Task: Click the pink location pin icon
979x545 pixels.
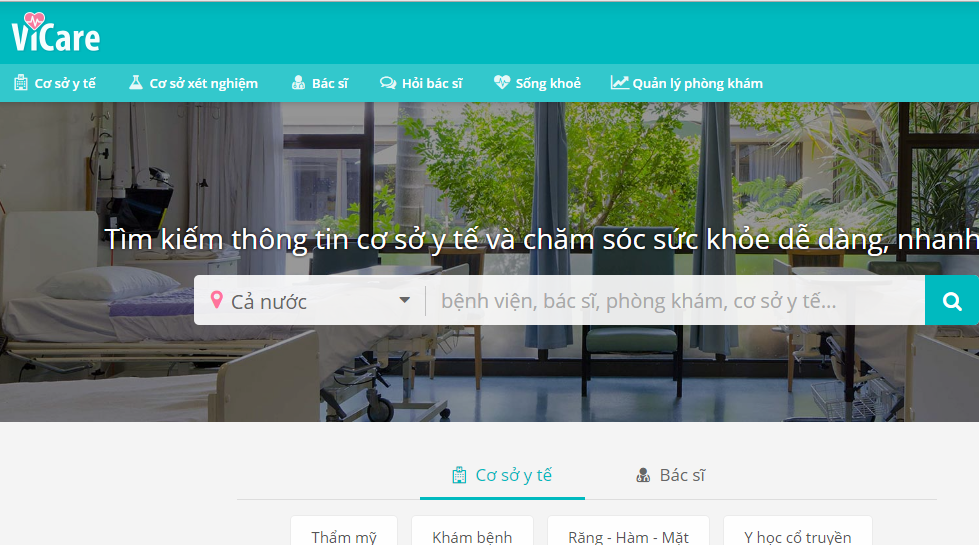Action: click(217, 300)
